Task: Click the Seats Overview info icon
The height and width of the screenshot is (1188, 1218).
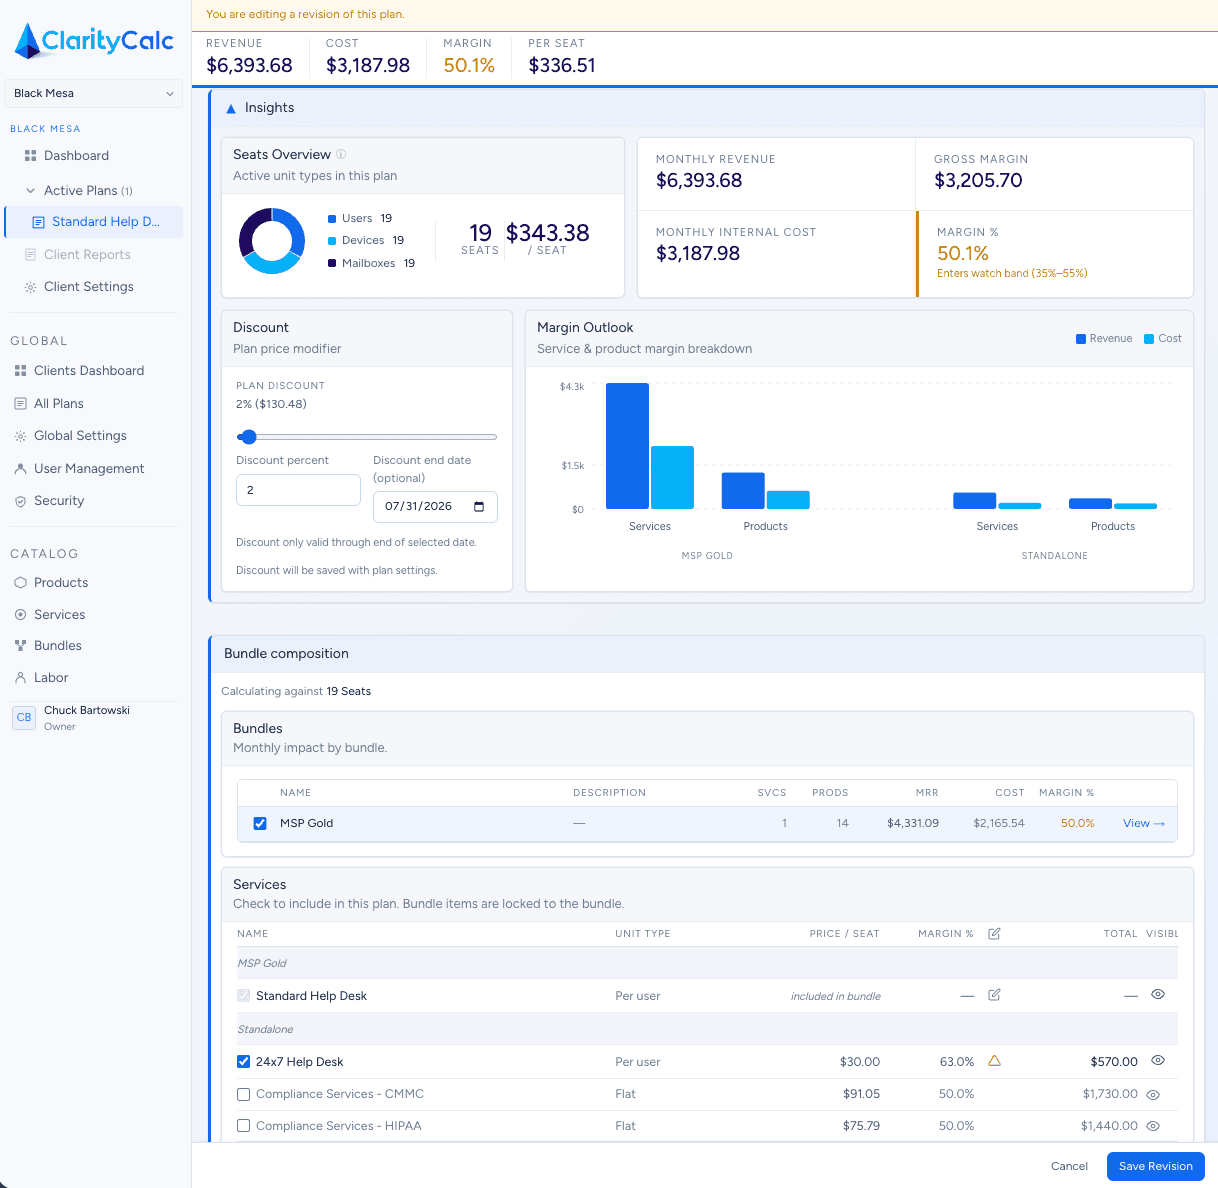Action: (342, 153)
